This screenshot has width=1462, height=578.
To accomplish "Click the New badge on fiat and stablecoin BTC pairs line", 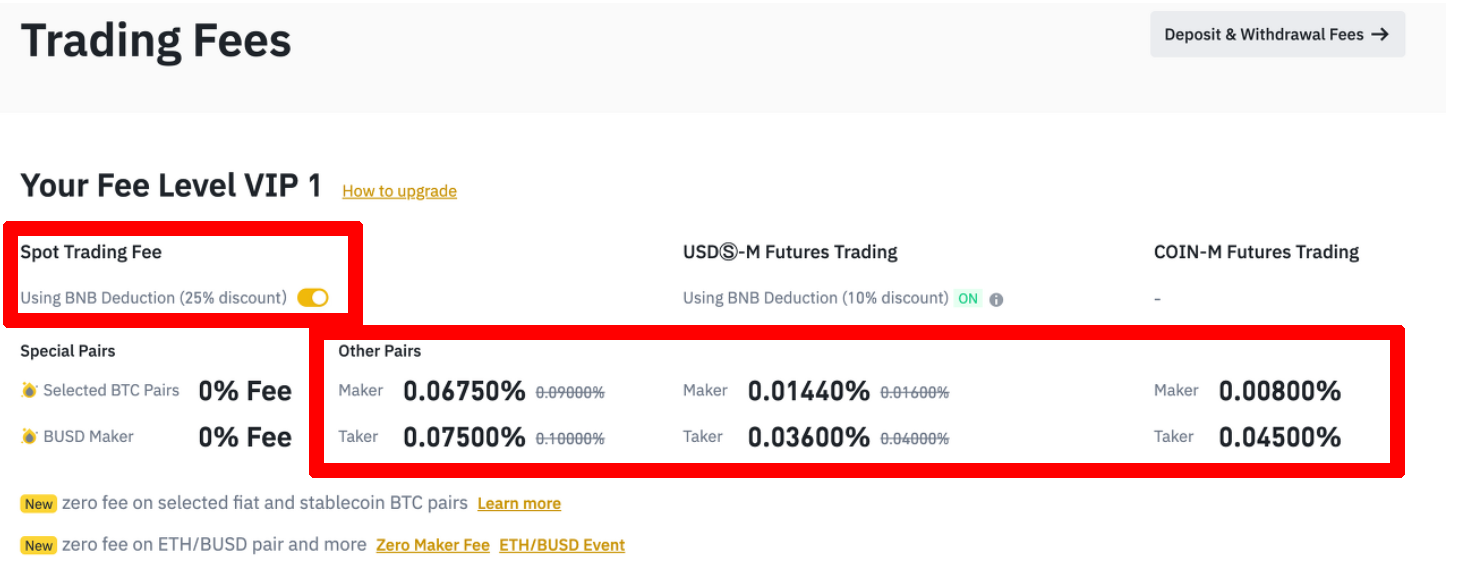I will point(39,504).
